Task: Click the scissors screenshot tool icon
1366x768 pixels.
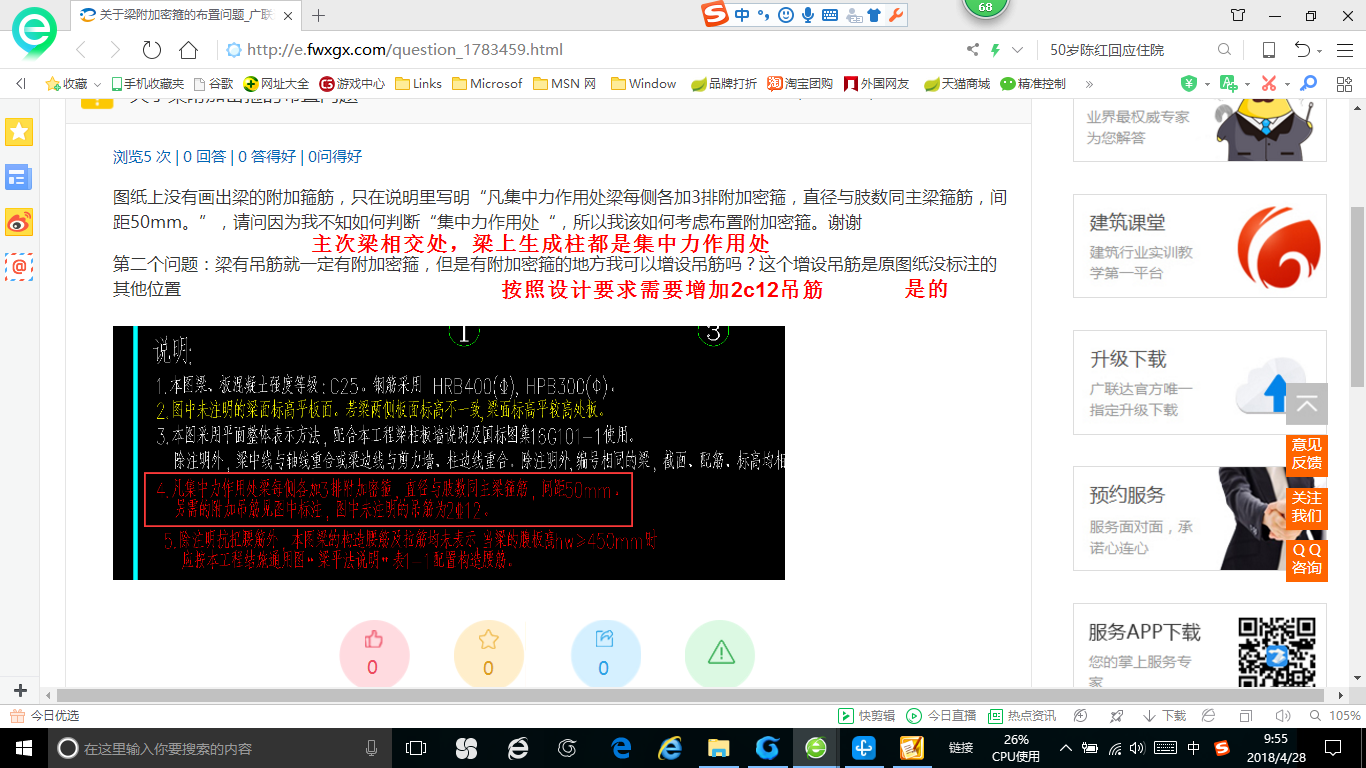Action: coord(1268,84)
